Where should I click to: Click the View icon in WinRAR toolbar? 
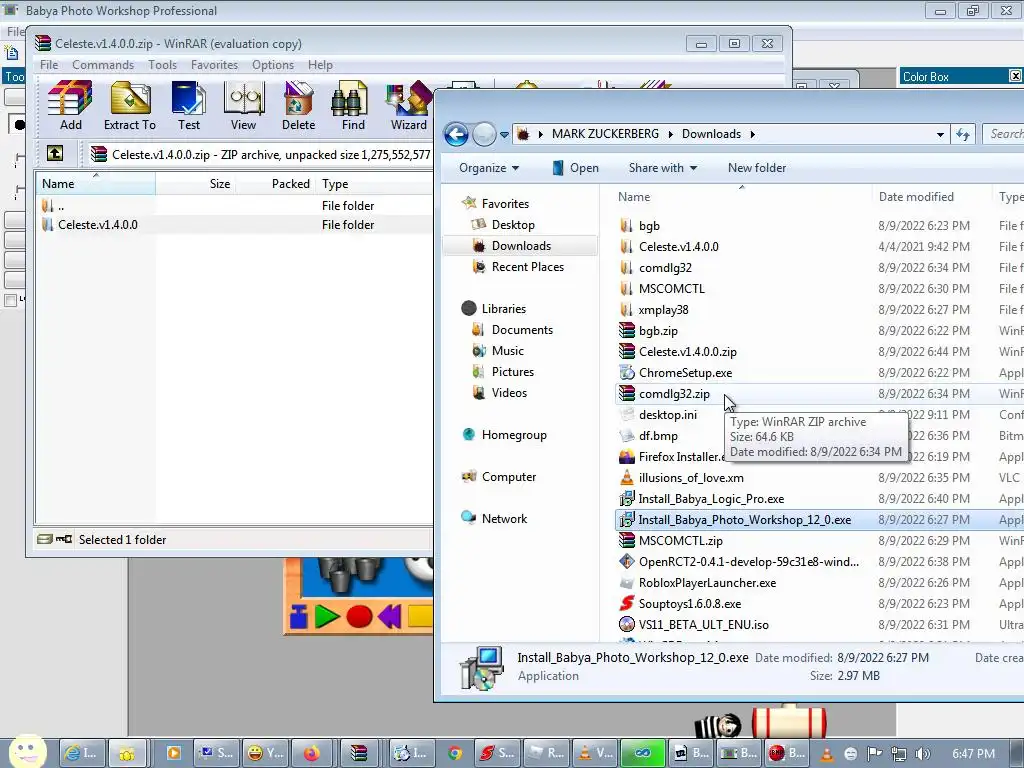(244, 105)
